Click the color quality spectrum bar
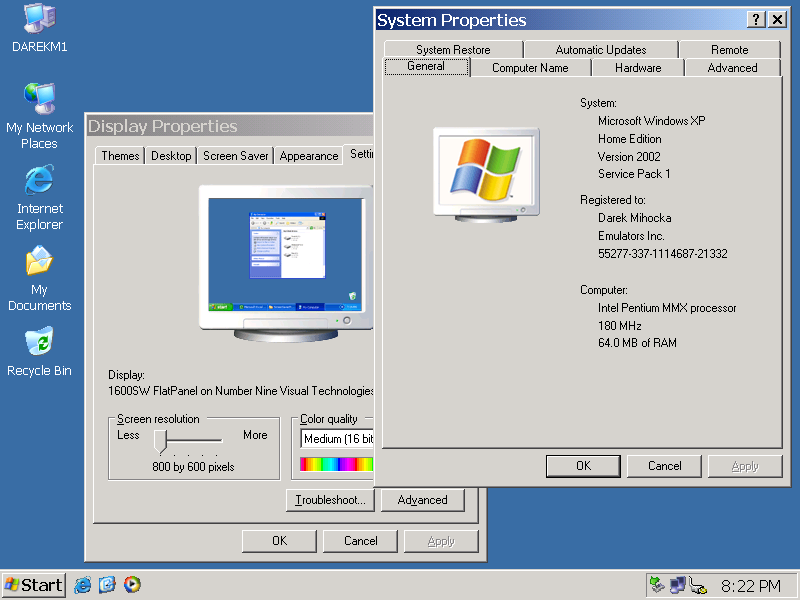This screenshot has height=600, width=800. [337, 464]
